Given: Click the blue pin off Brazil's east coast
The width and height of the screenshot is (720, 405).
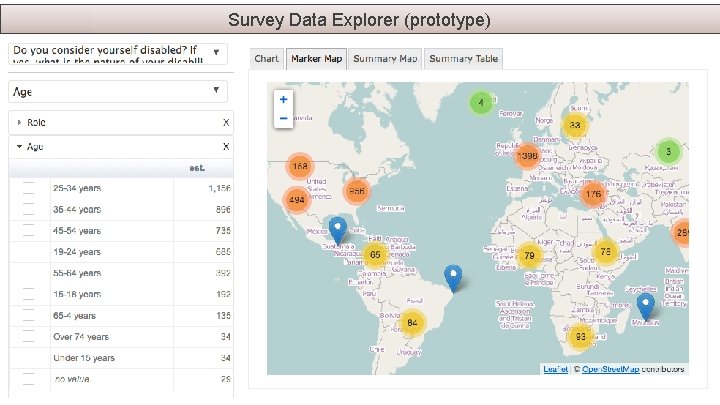Looking at the screenshot, I should click(x=453, y=278).
